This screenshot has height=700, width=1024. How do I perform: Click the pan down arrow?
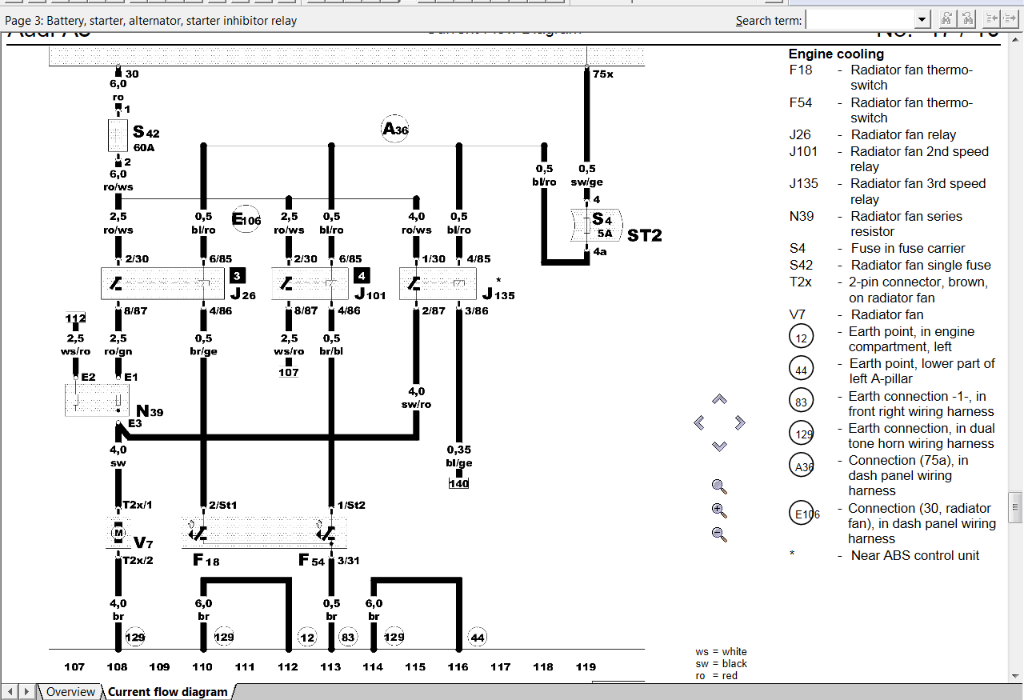(719, 446)
